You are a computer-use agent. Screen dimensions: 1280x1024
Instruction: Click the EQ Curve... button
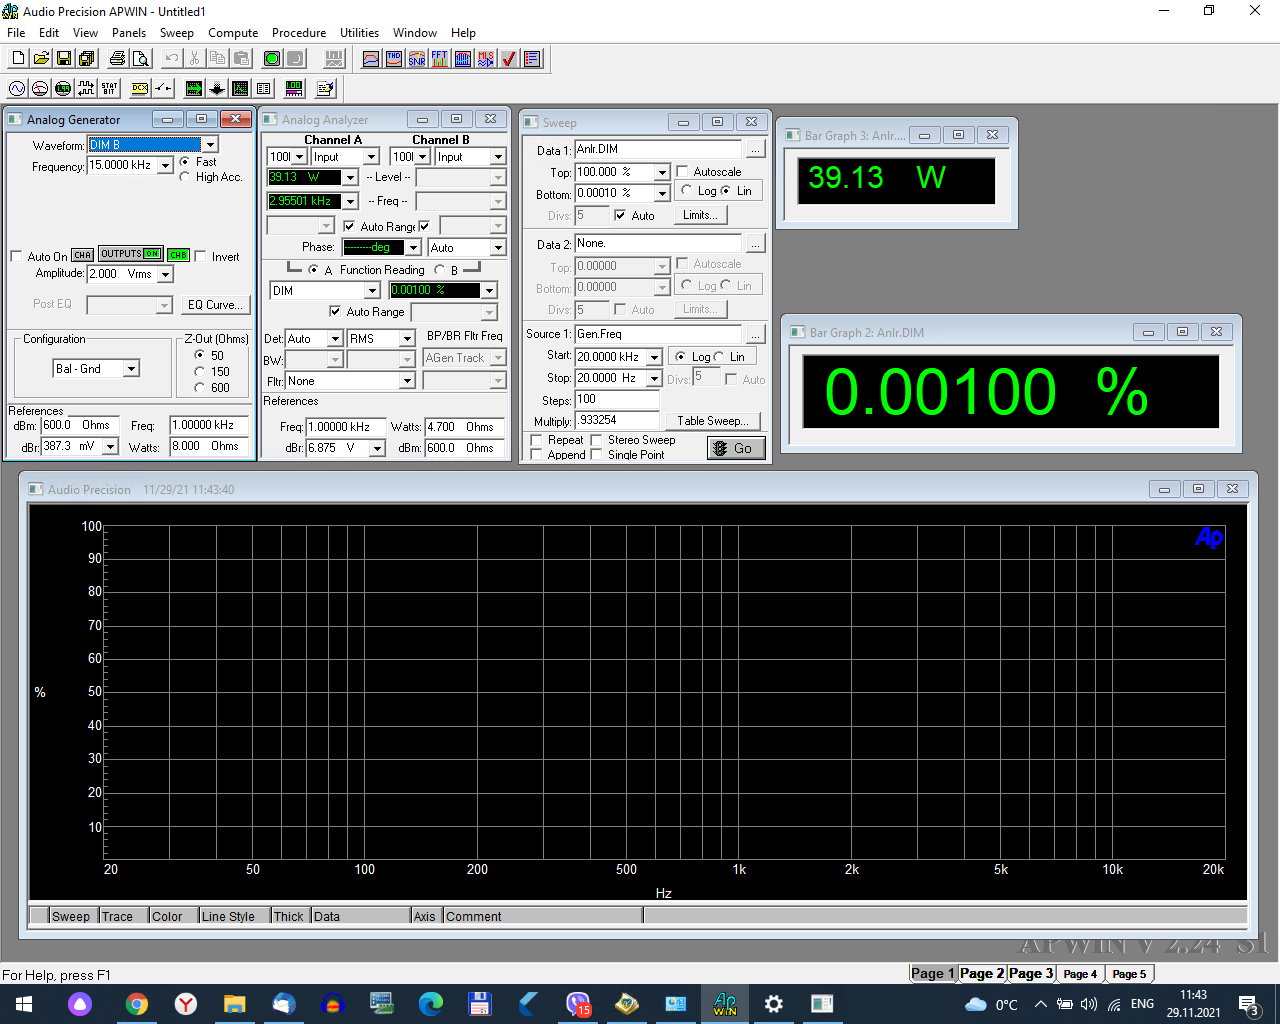(214, 305)
